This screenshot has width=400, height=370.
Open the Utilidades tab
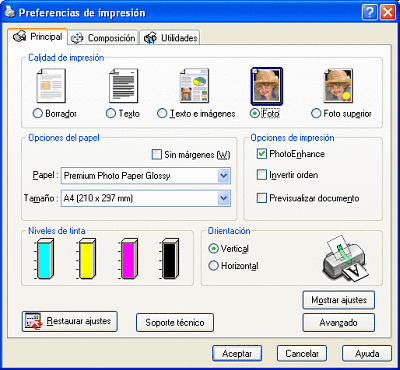pos(170,38)
